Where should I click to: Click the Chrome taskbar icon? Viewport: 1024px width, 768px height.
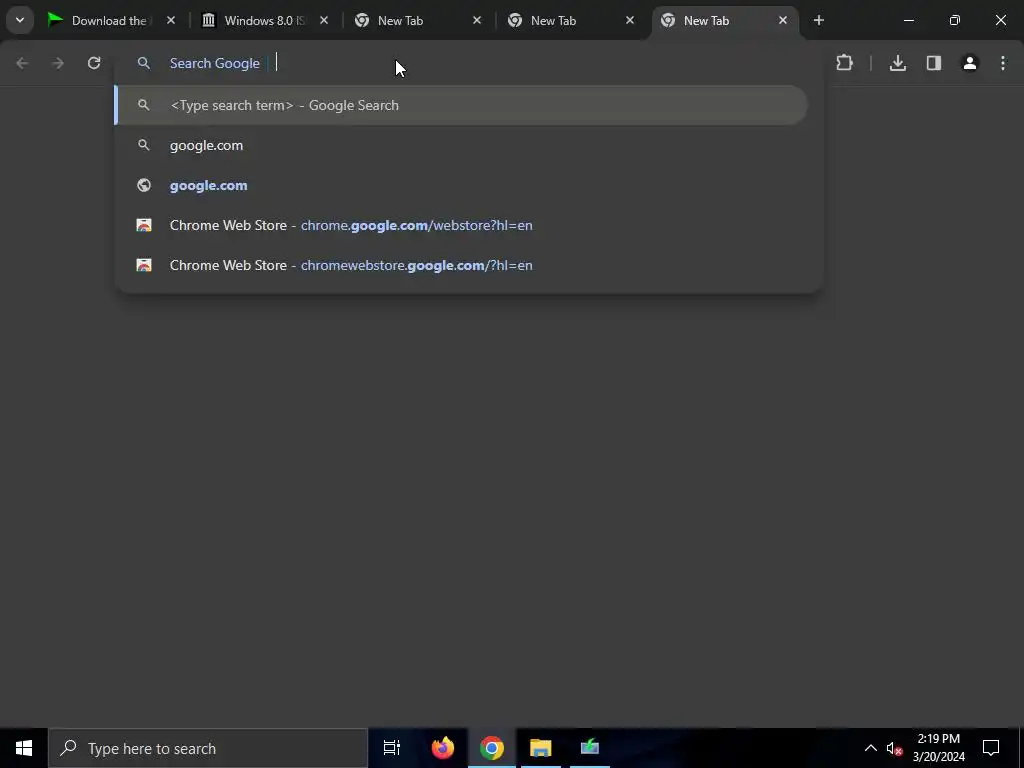click(492, 748)
